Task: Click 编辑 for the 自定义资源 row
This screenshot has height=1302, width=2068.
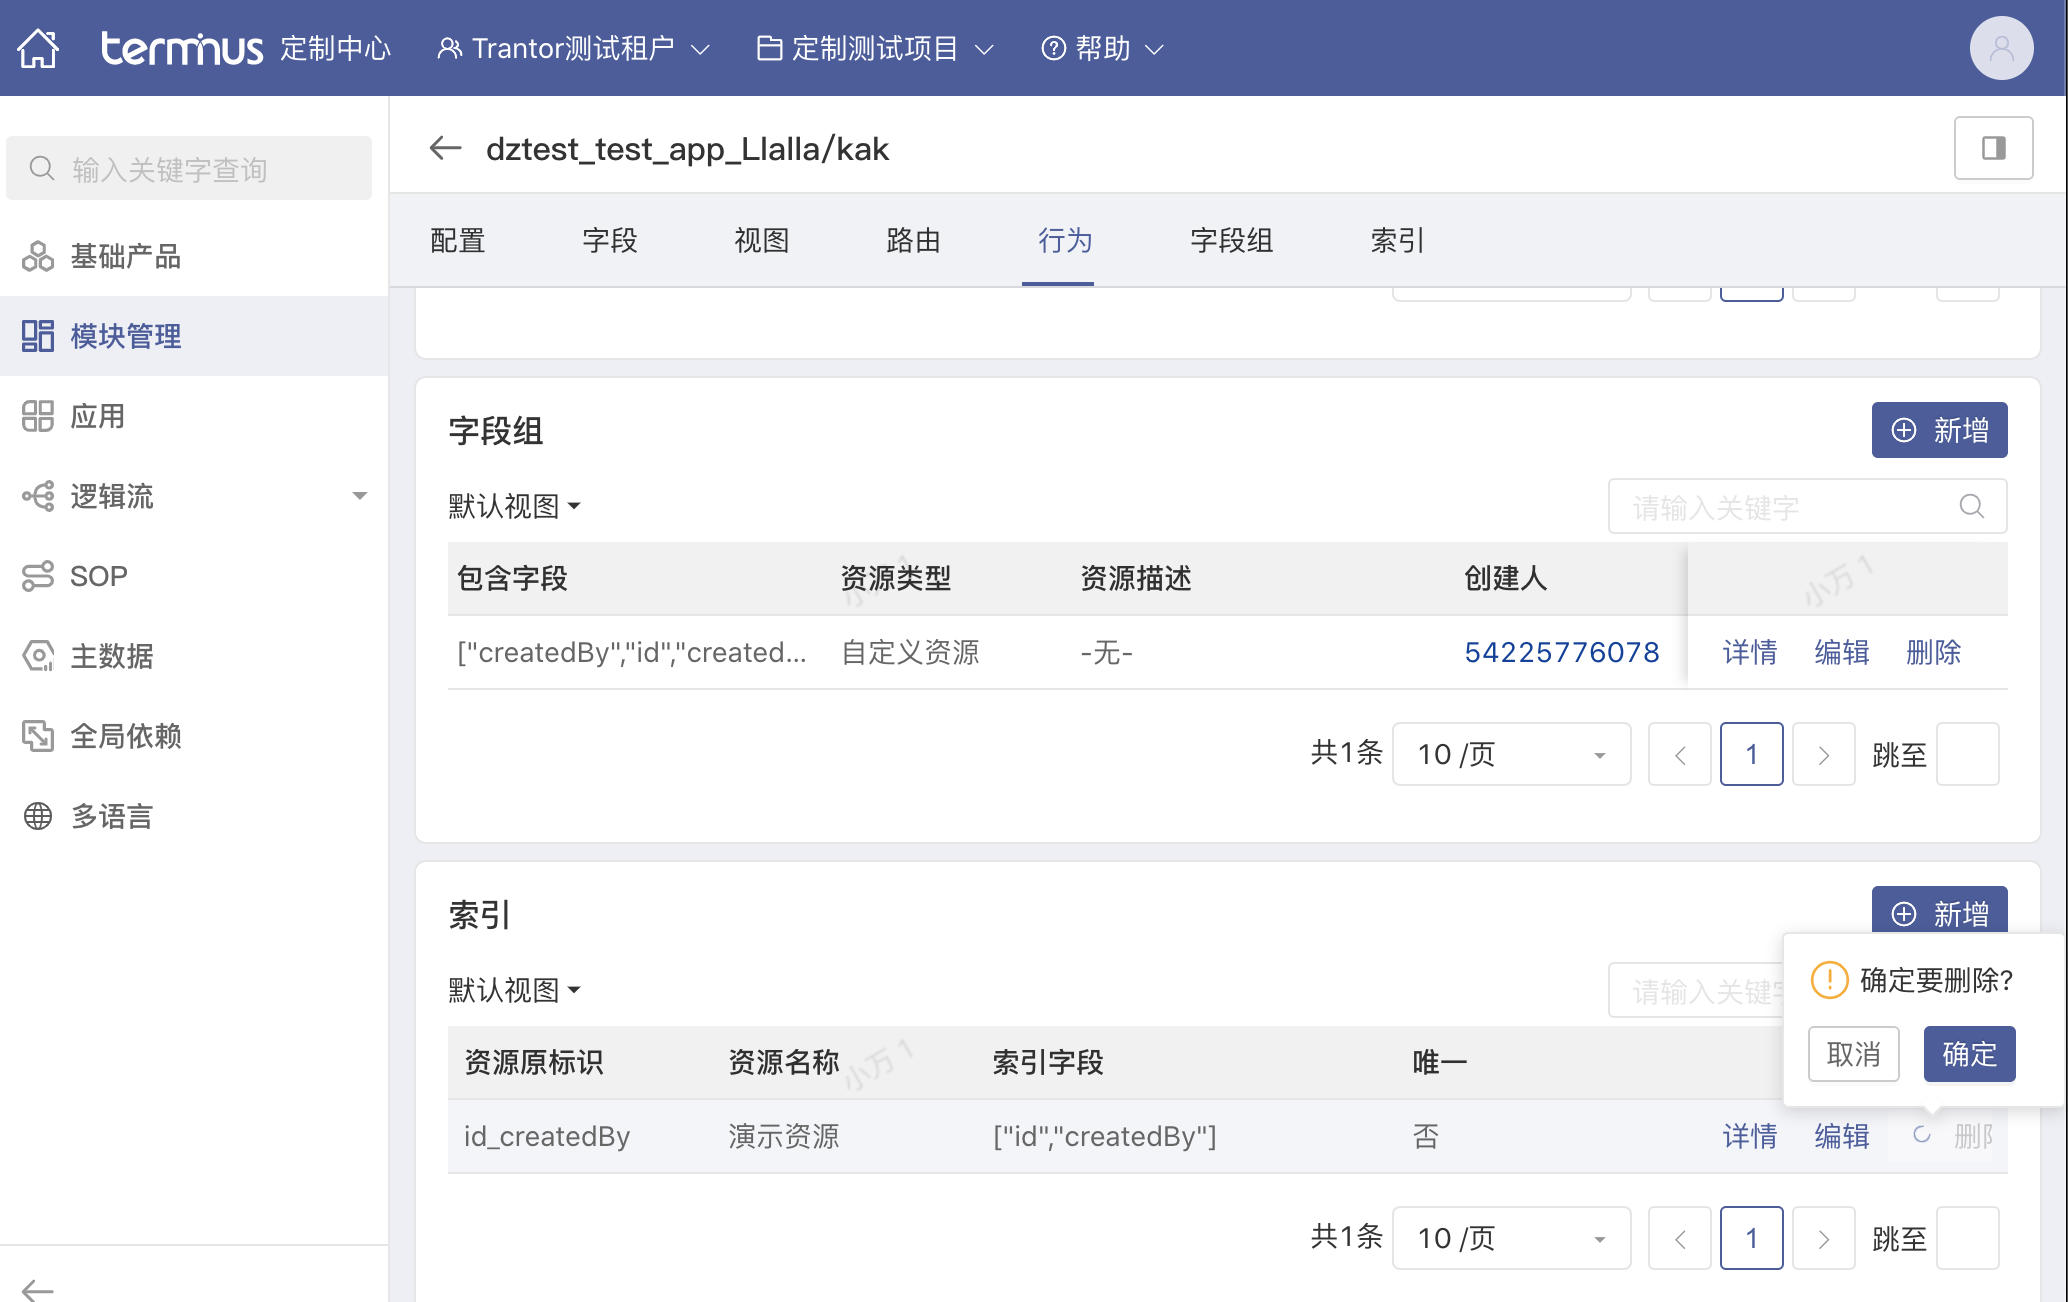Action: click(x=1842, y=652)
